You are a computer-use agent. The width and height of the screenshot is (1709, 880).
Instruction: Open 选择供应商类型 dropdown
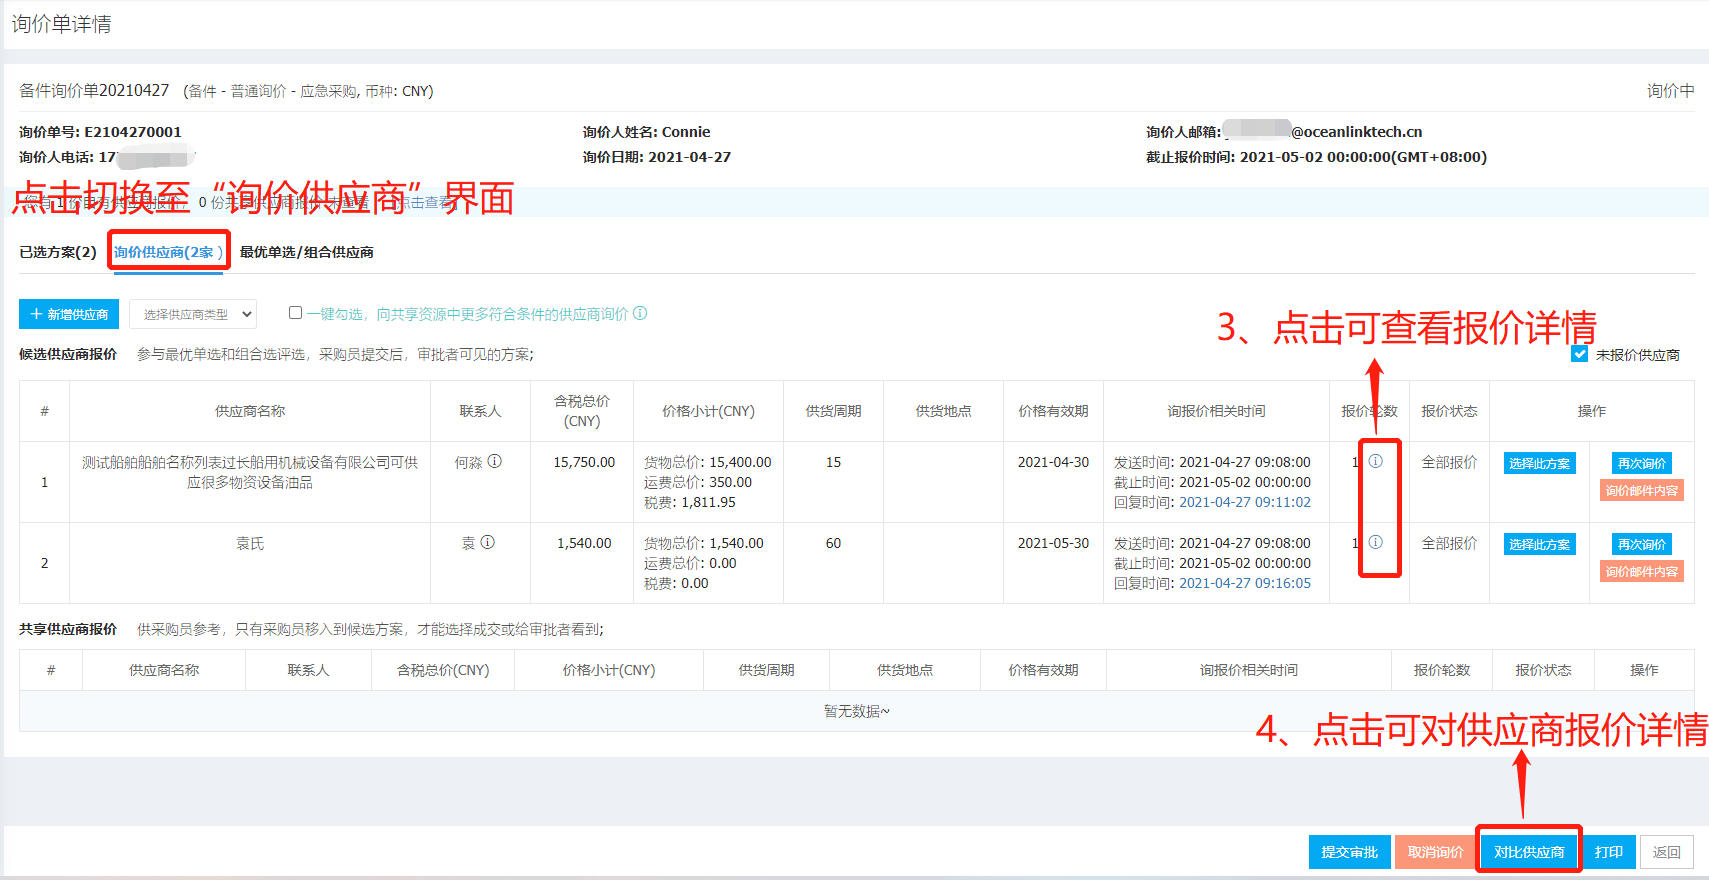click(x=193, y=314)
